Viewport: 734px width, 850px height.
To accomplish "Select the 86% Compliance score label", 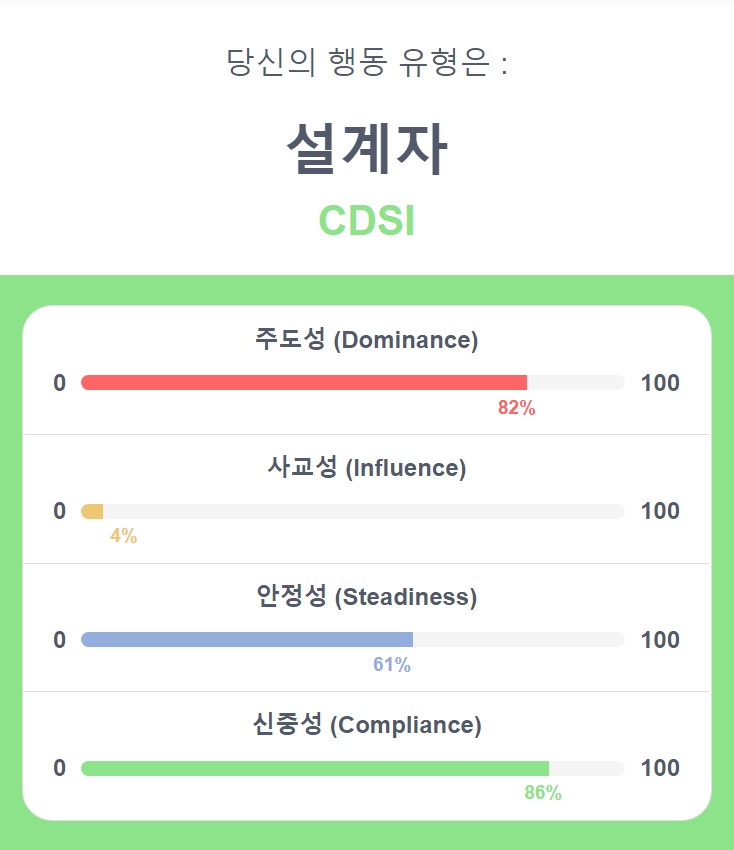I will [x=543, y=793].
